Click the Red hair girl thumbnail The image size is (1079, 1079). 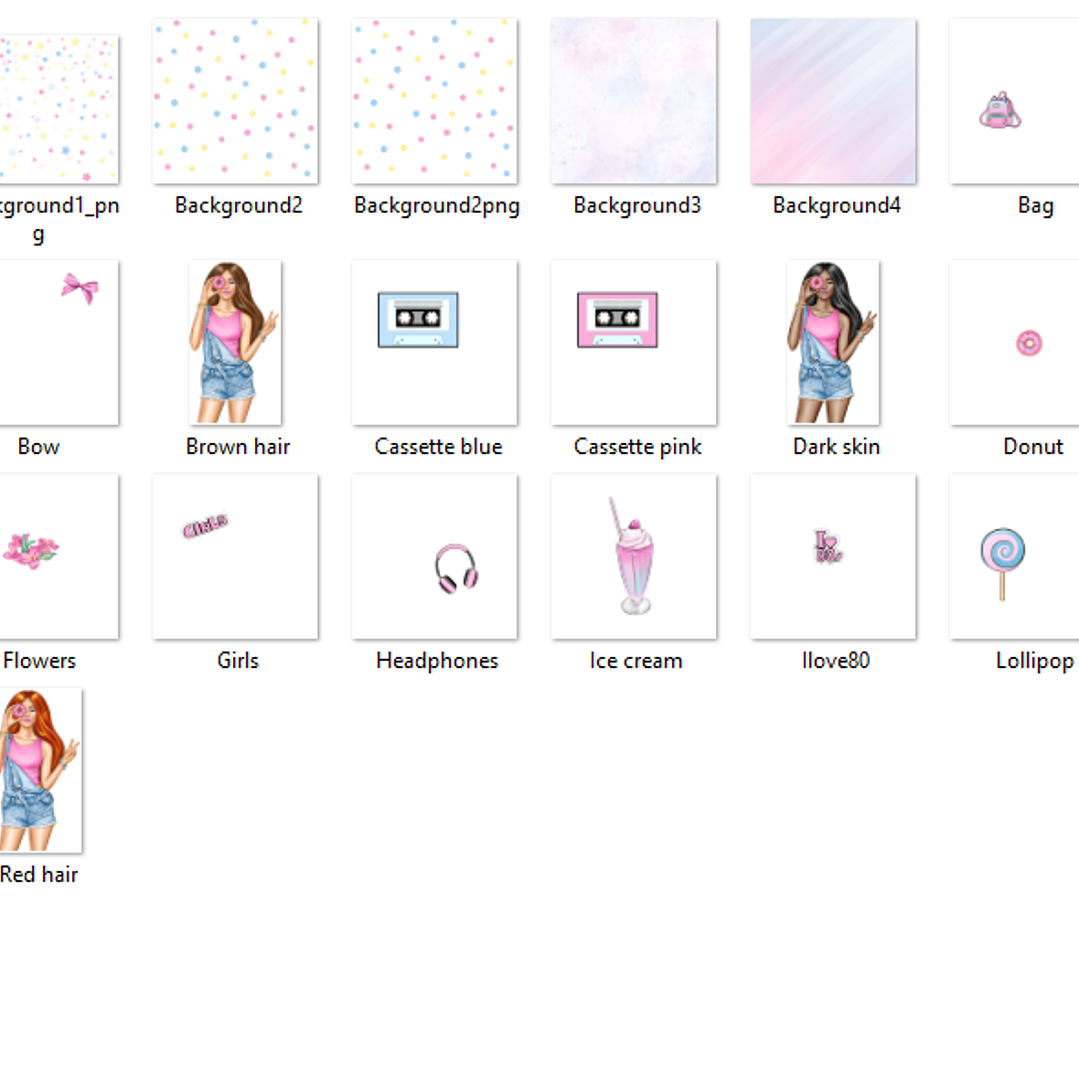[x=40, y=769]
